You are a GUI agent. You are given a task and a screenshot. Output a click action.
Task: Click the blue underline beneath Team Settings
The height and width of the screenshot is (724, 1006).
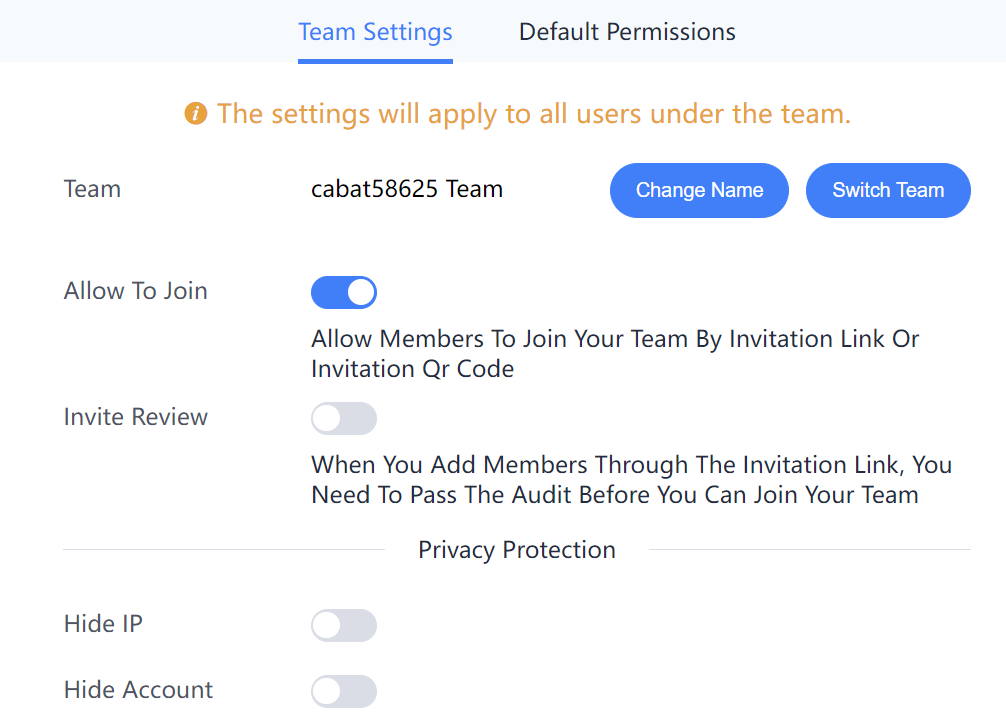(375, 61)
